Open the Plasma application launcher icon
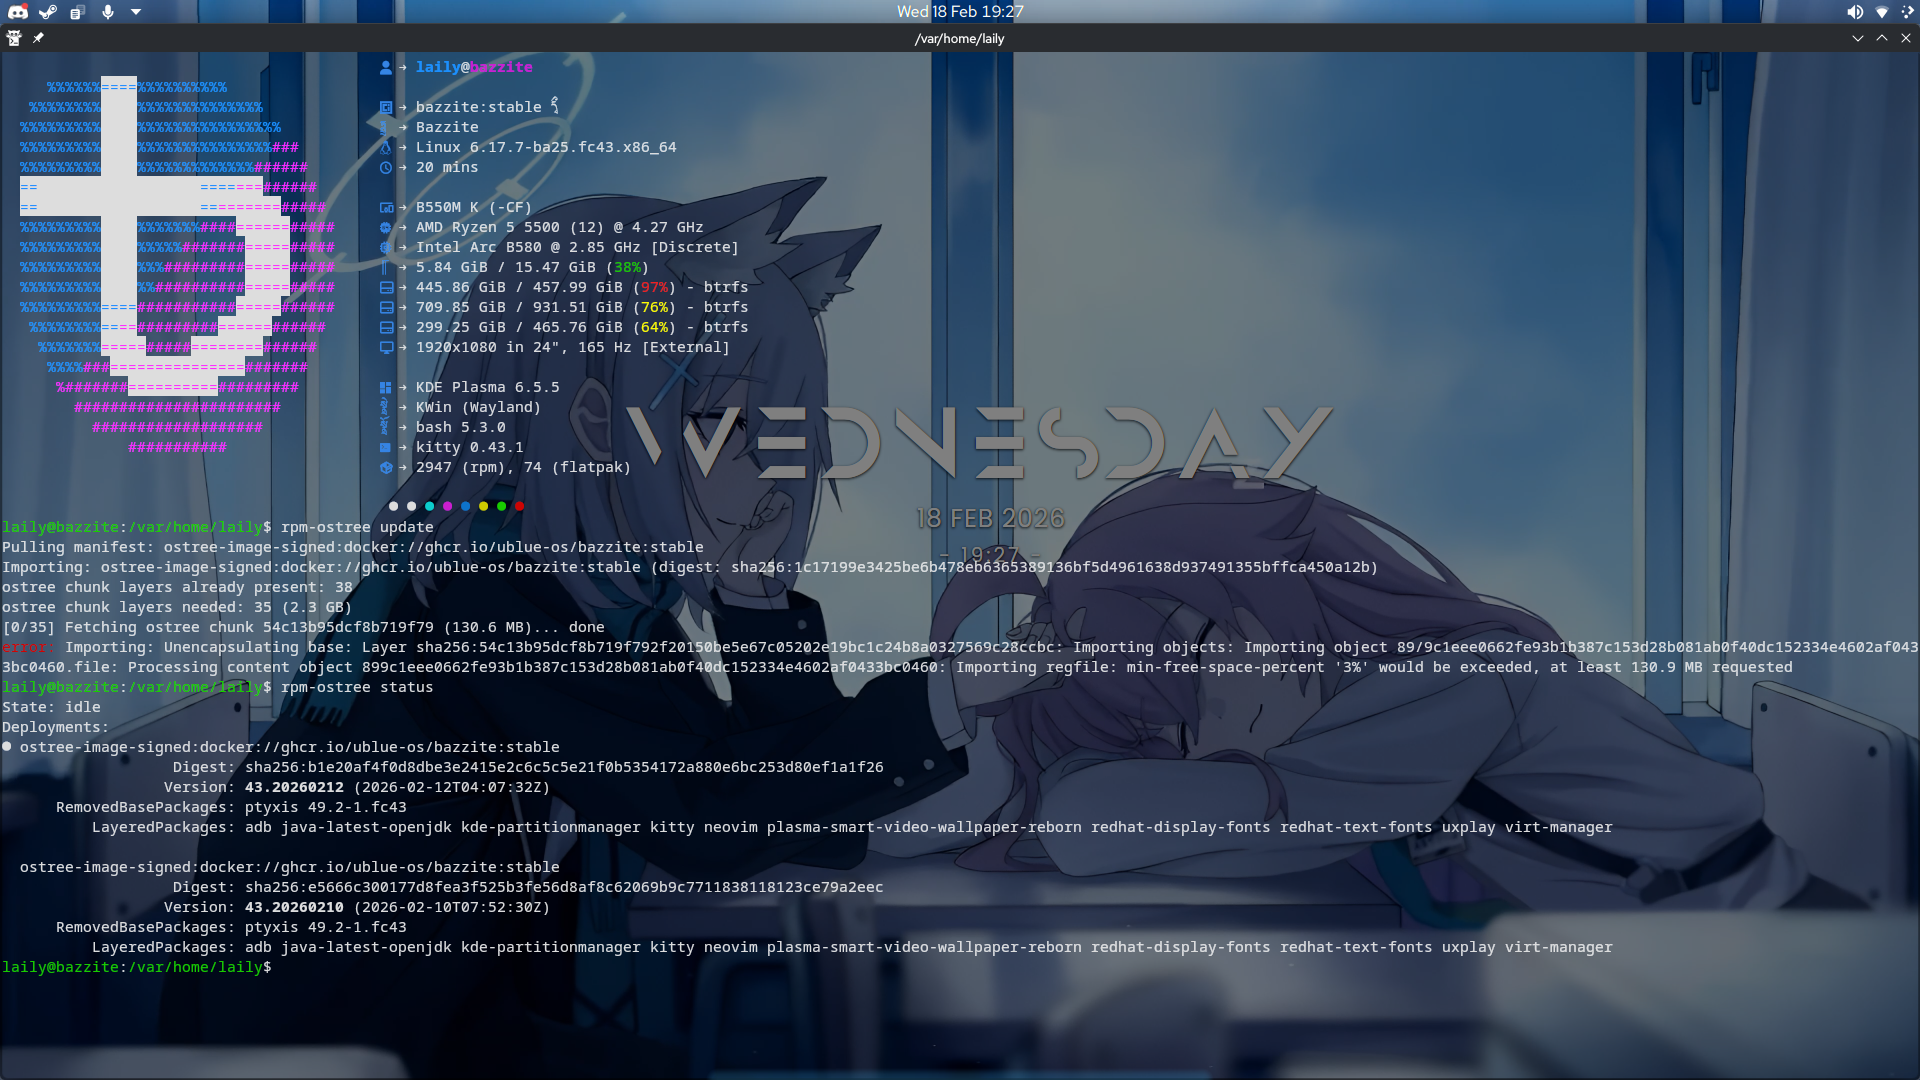 click(x=1908, y=12)
